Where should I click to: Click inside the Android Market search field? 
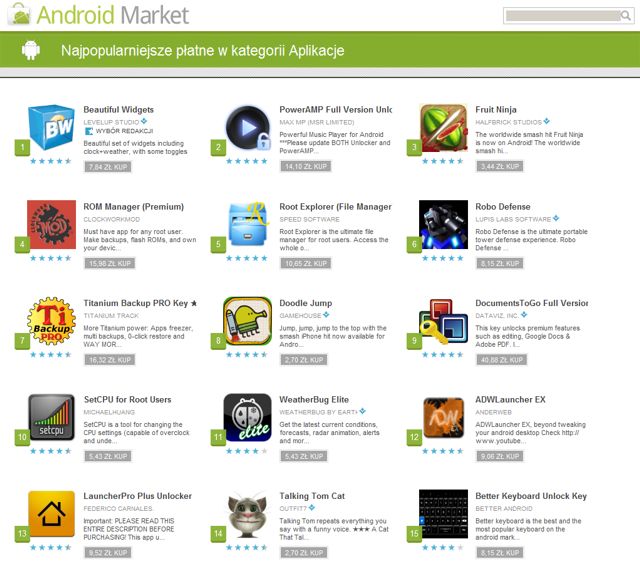(x=563, y=16)
